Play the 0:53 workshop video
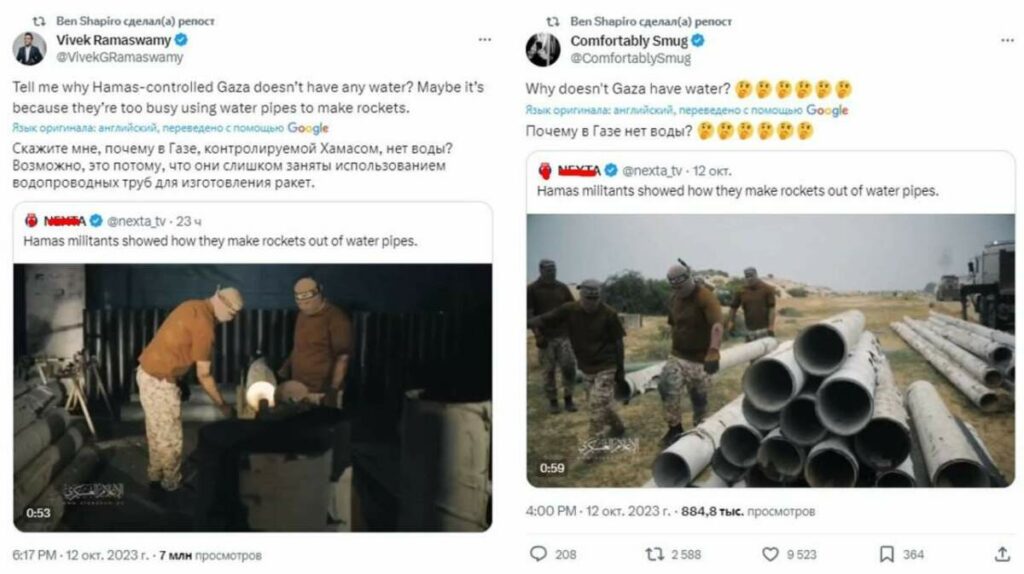 click(252, 397)
